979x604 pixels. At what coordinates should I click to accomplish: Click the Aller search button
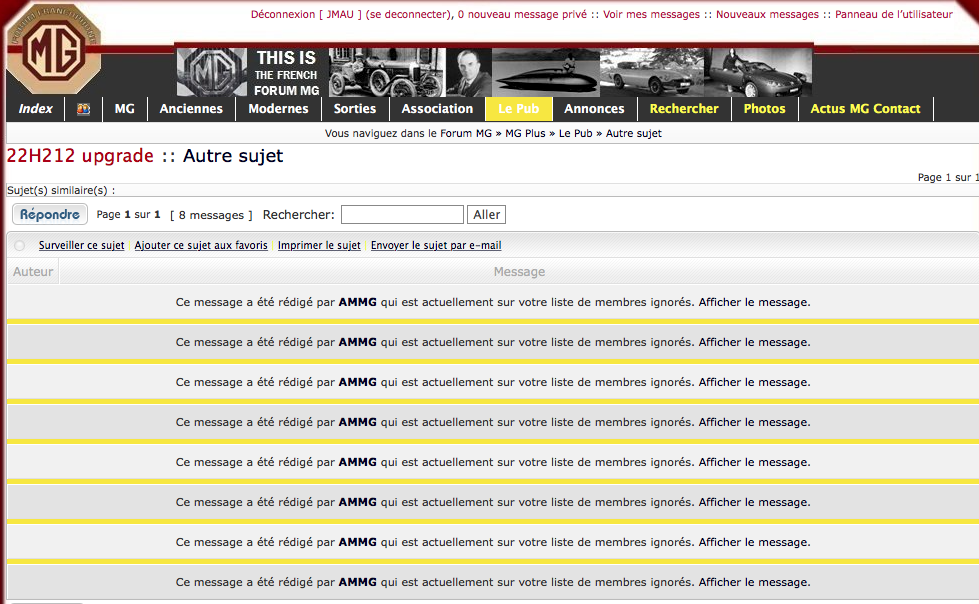click(486, 214)
